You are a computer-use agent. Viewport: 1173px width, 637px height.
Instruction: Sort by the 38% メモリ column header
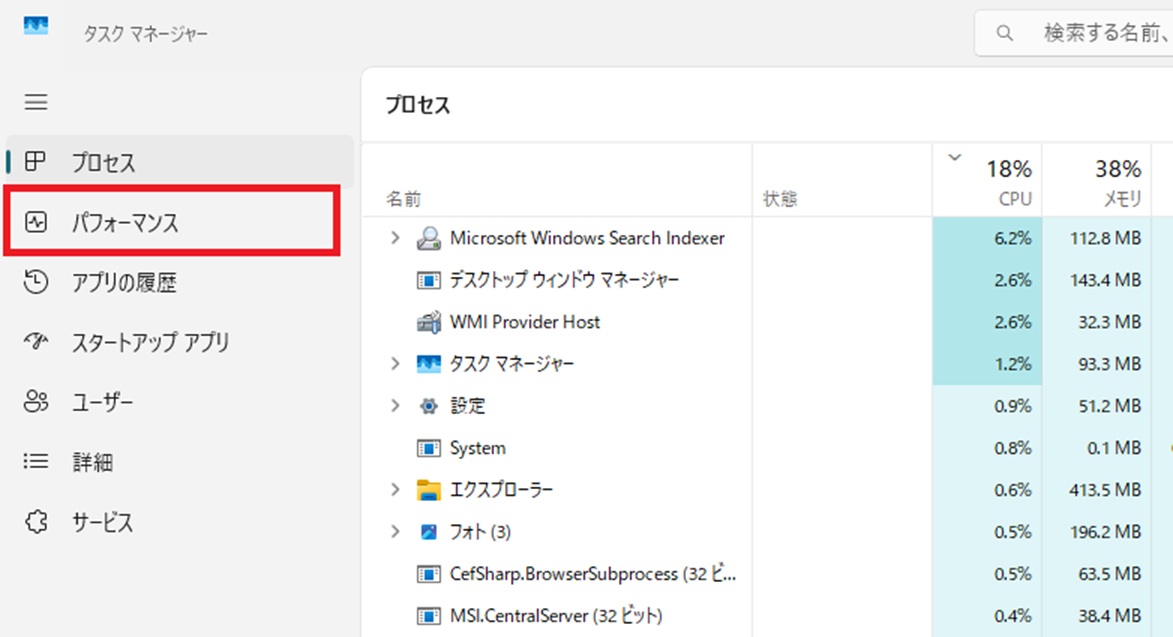1097,180
